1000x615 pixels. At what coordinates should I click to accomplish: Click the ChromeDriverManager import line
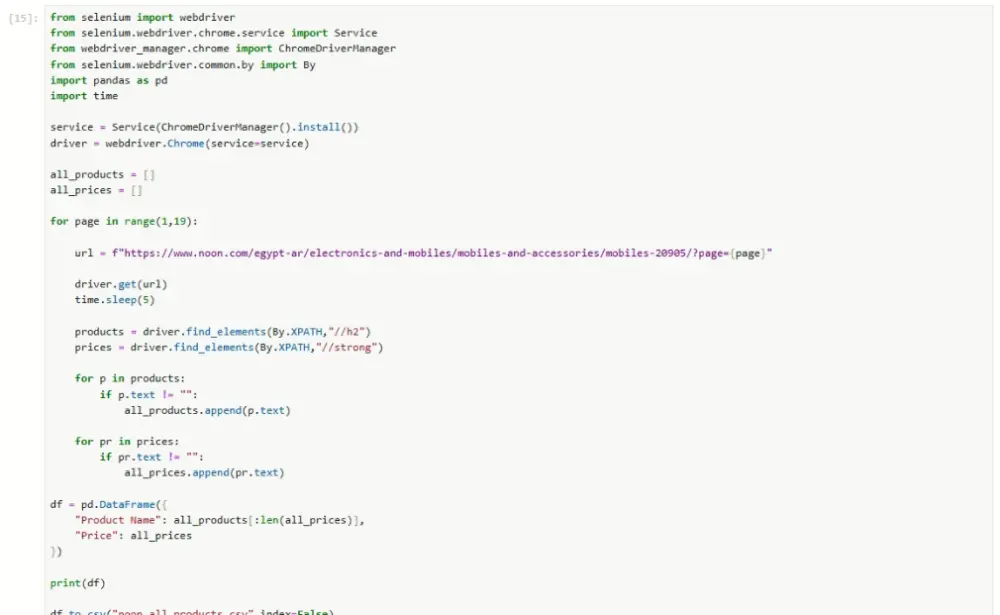point(223,48)
